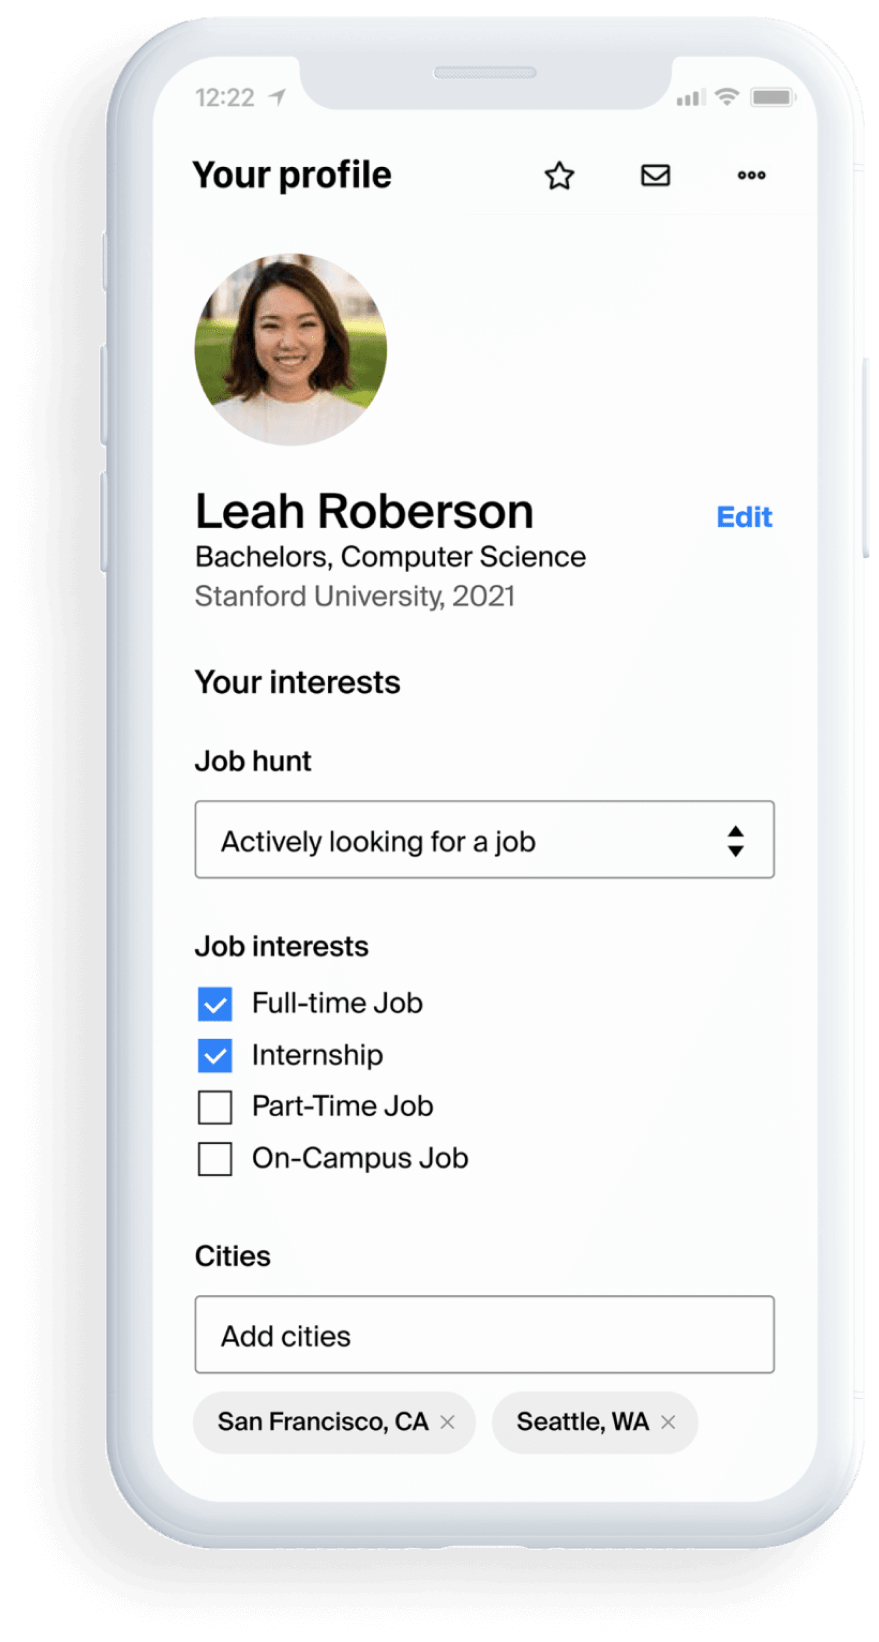Image resolution: width=879 pixels, height=1642 pixels.
Task: Tap the Wi-Fi status icon
Action: click(727, 97)
